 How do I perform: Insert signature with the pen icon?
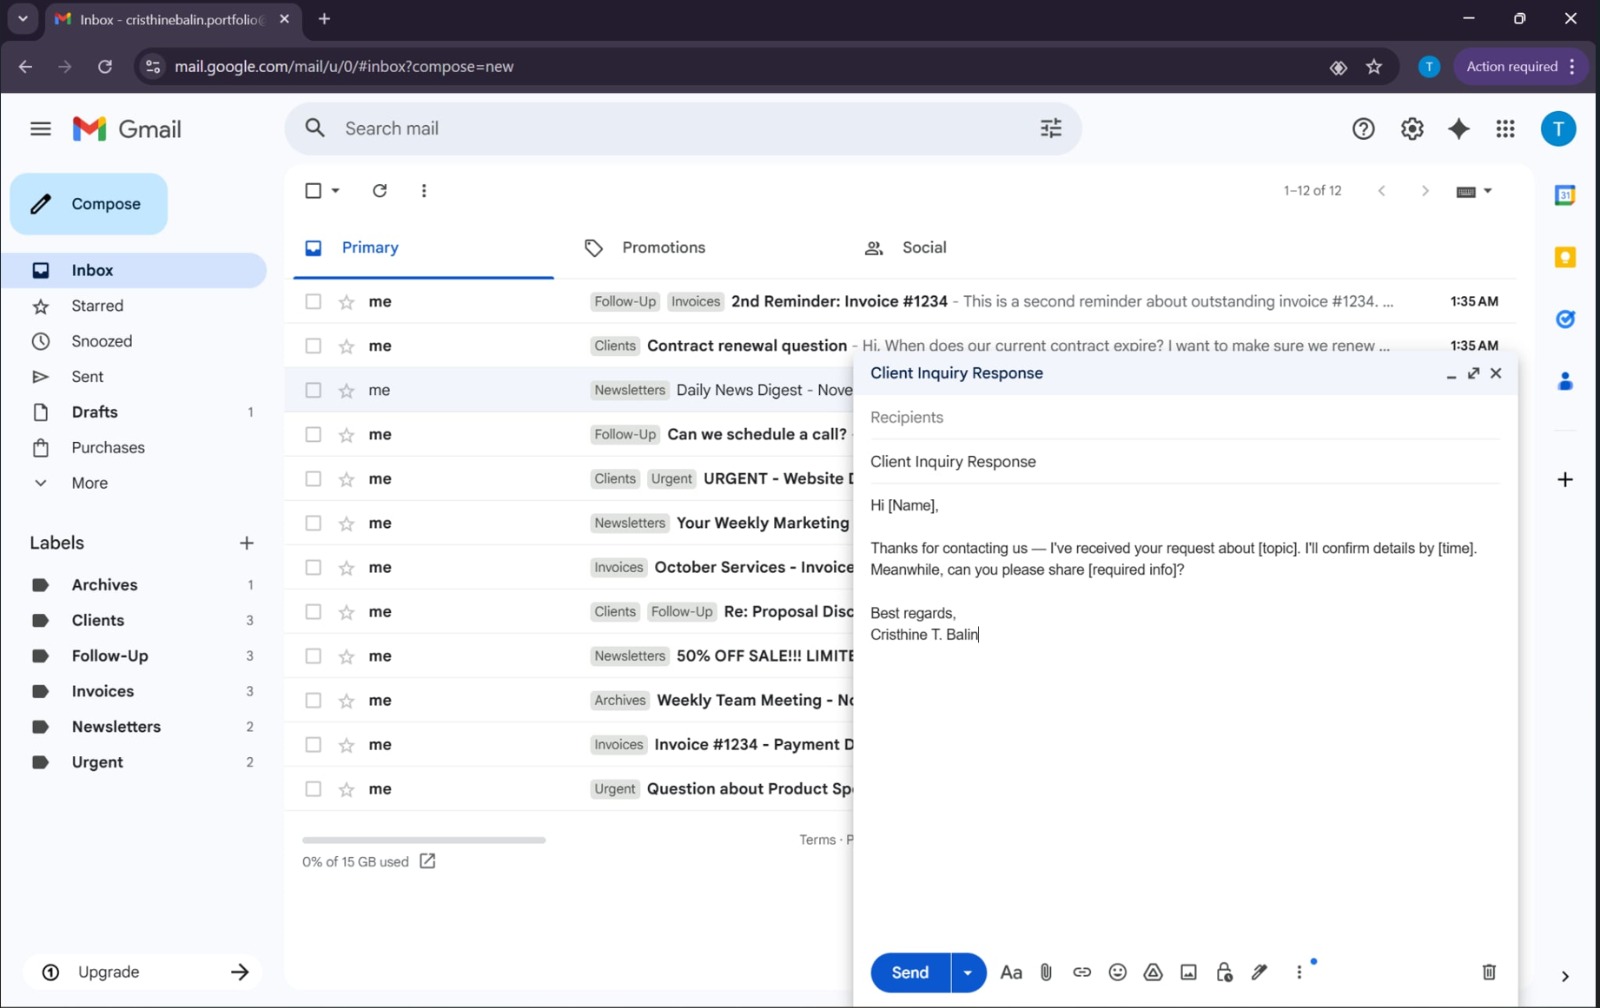(1259, 972)
